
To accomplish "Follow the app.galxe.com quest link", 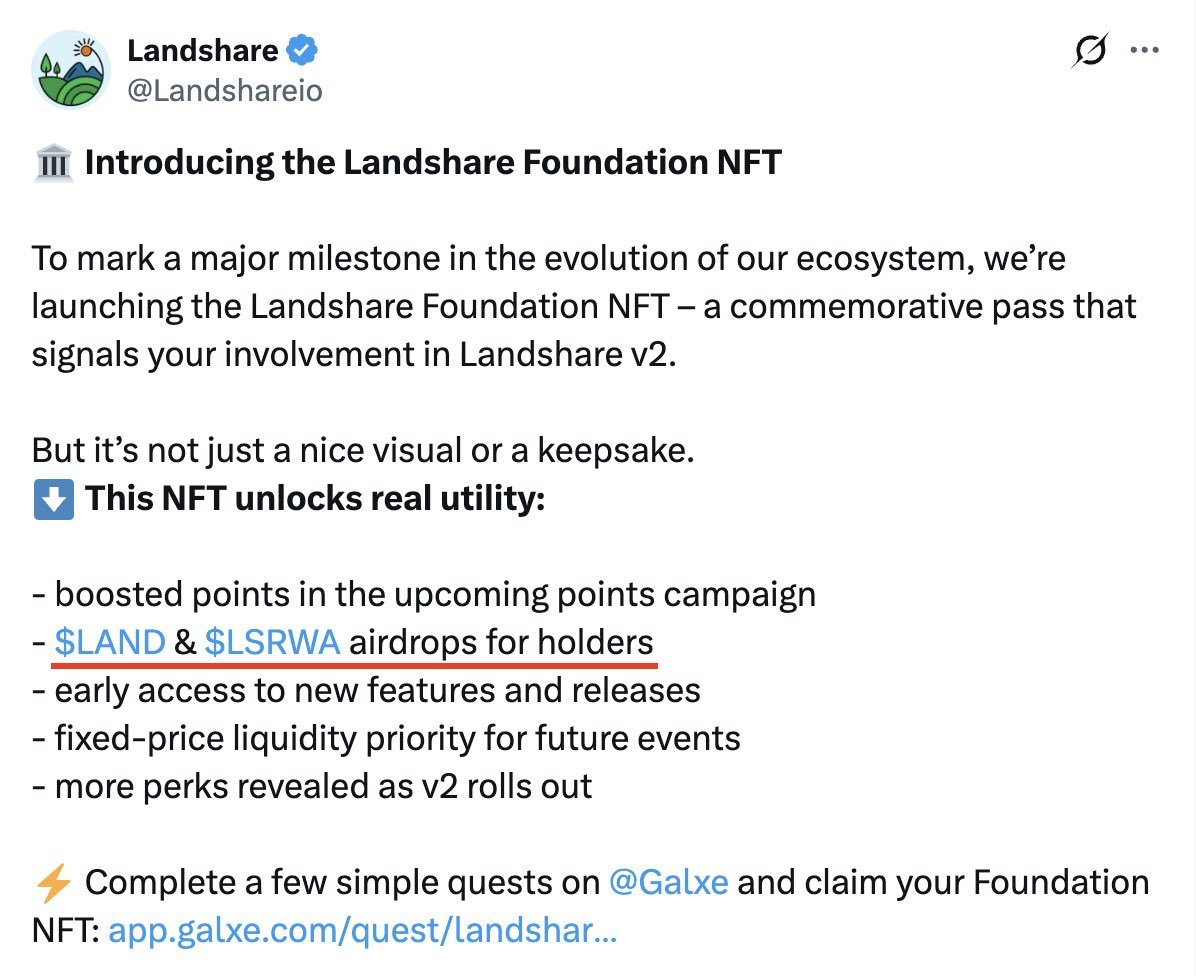I will (362, 931).
